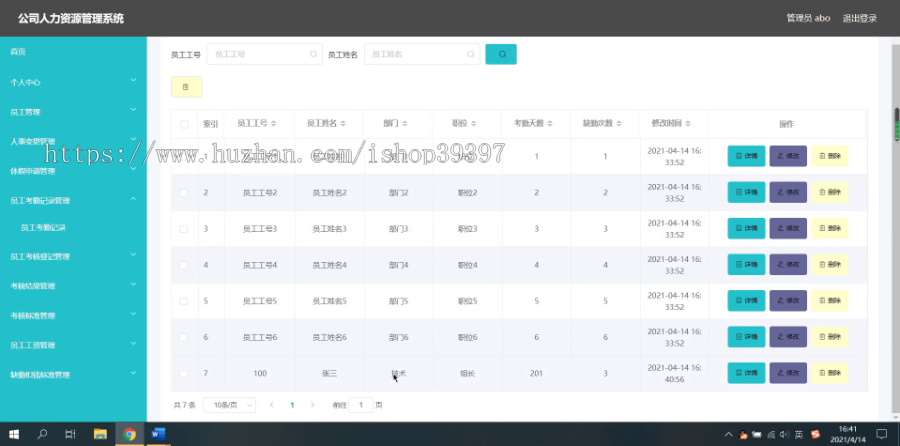Open Windows taskbar search
Viewport: 900px width, 446px height.
point(42,434)
